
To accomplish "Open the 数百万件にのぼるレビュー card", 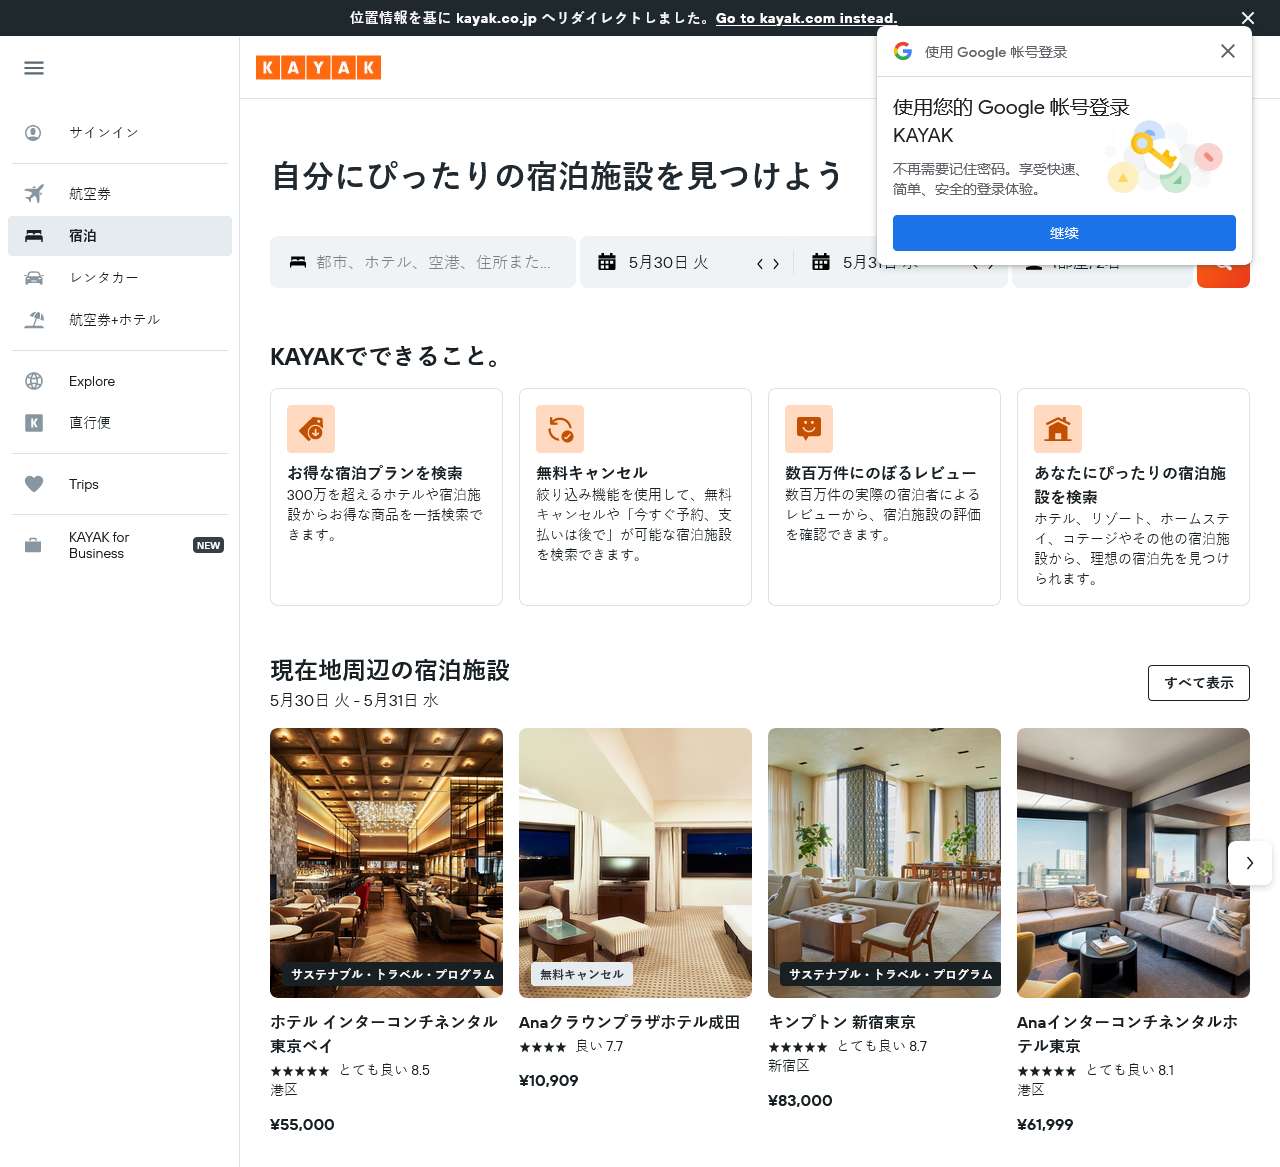I will [884, 497].
